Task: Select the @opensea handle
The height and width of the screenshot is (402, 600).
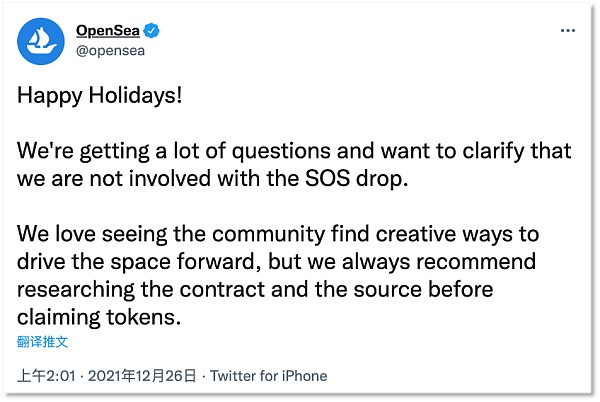Action: pos(110,50)
